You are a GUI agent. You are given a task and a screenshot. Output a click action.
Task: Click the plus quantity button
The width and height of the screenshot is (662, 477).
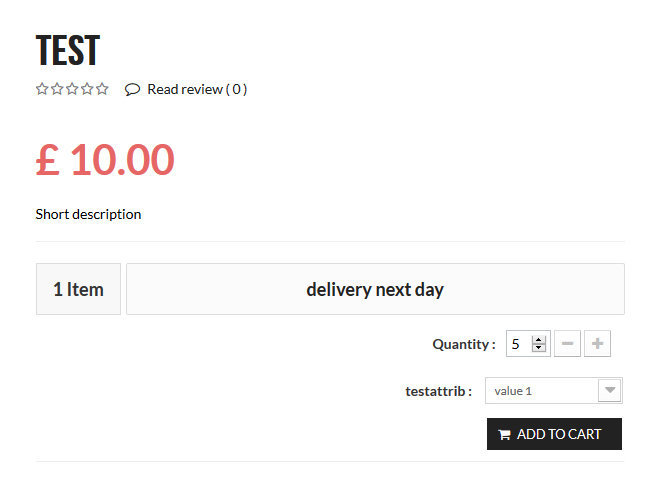tap(597, 344)
